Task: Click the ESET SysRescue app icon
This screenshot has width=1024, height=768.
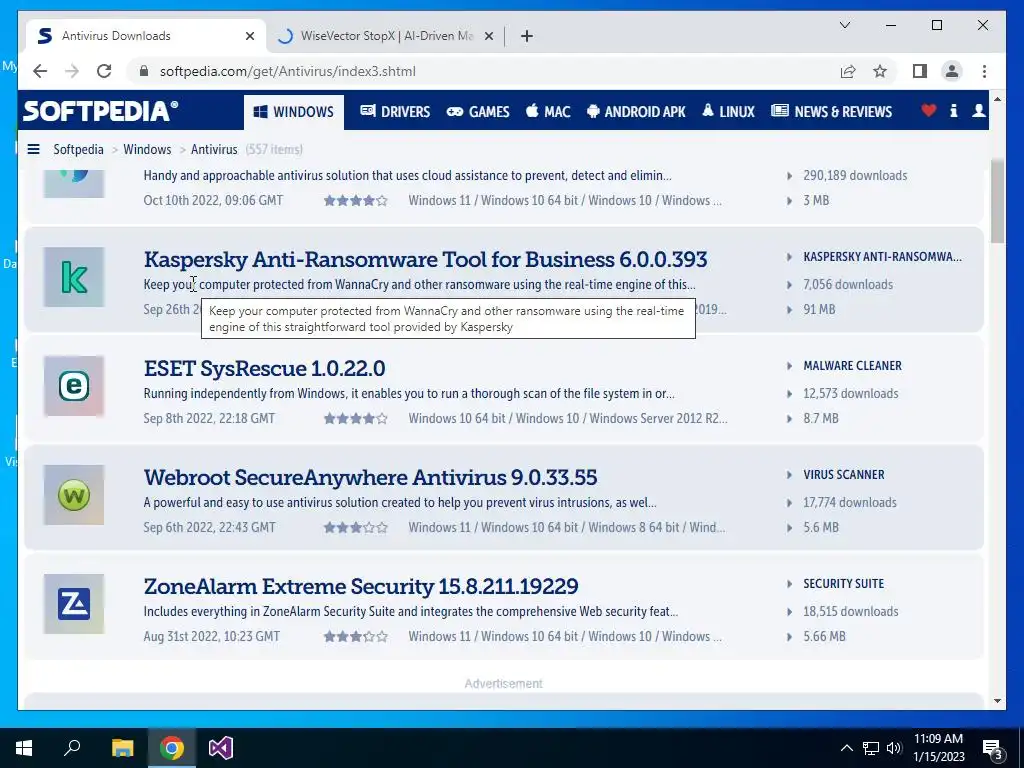Action: pyautogui.click(x=74, y=386)
